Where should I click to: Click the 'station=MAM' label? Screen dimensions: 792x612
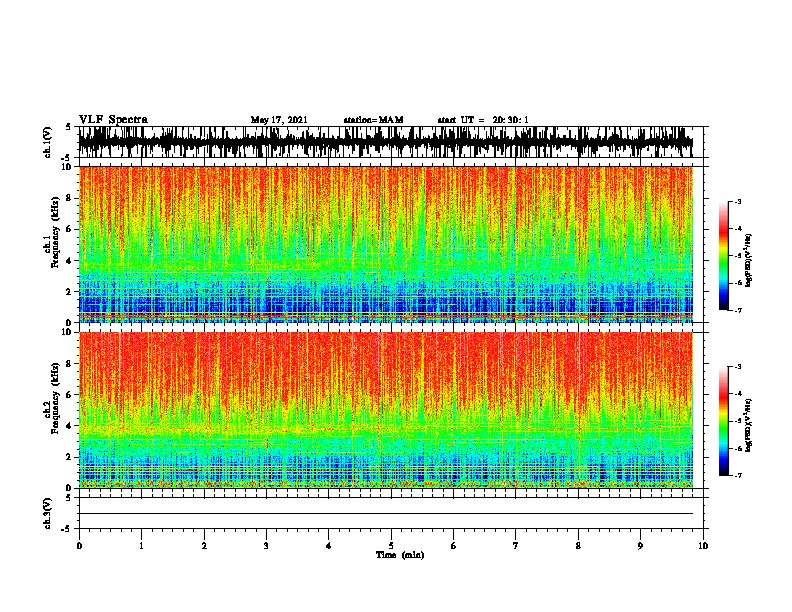coord(373,120)
